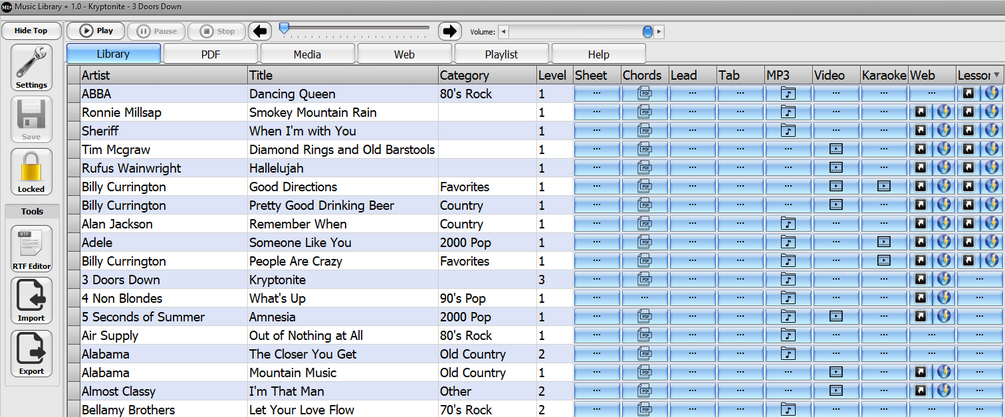1005x417 pixels.
Task: Select title Pretty Good Drinking Beer
Action: [x=343, y=206]
